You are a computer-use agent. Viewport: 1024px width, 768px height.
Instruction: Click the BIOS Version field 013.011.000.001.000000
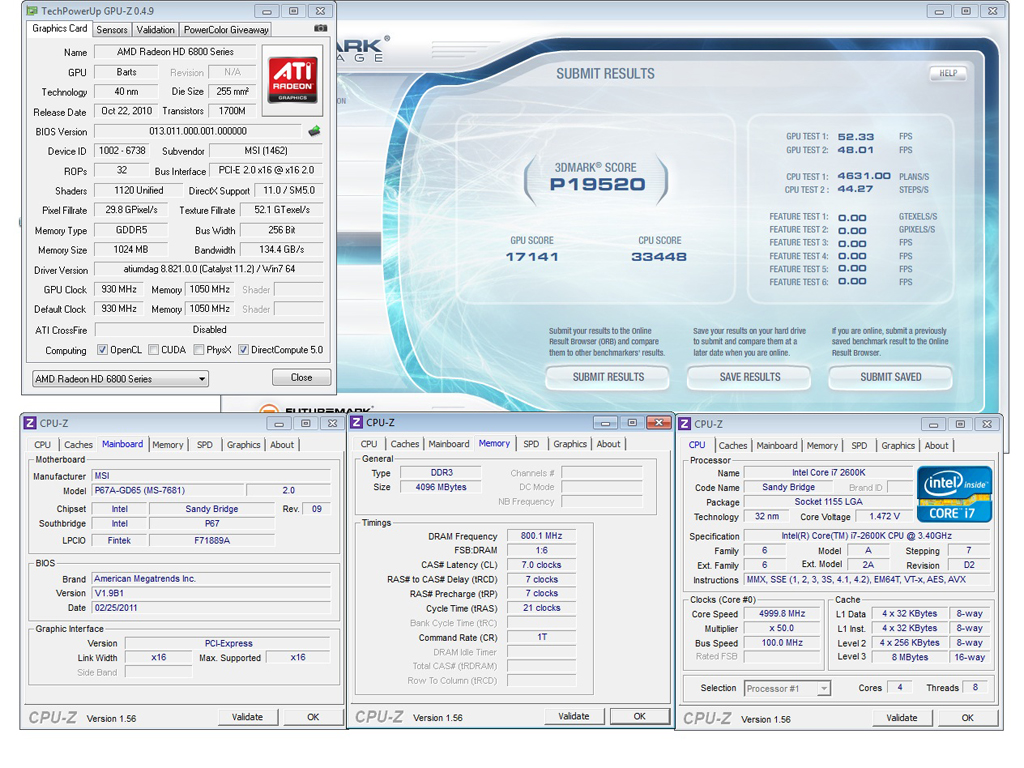point(198,131)
